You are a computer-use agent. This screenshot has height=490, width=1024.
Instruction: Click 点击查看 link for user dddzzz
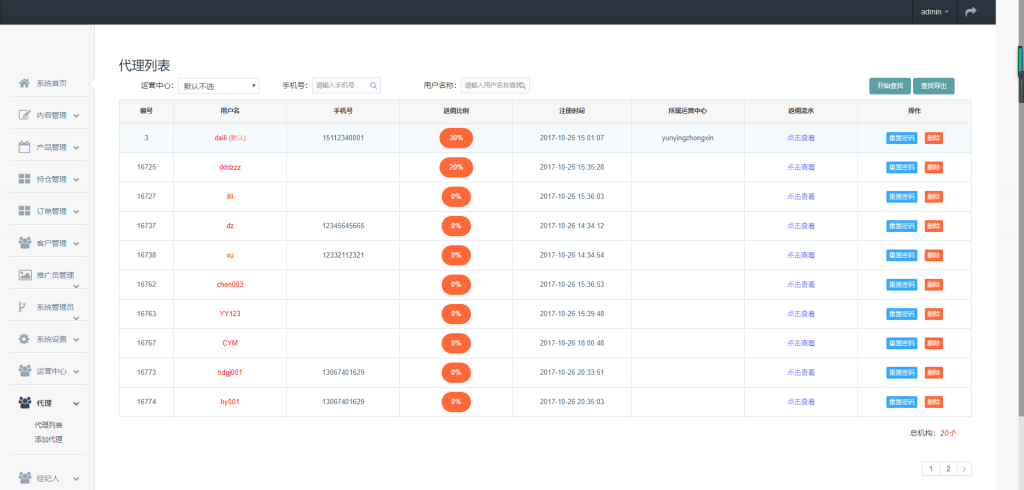point(800,167)
